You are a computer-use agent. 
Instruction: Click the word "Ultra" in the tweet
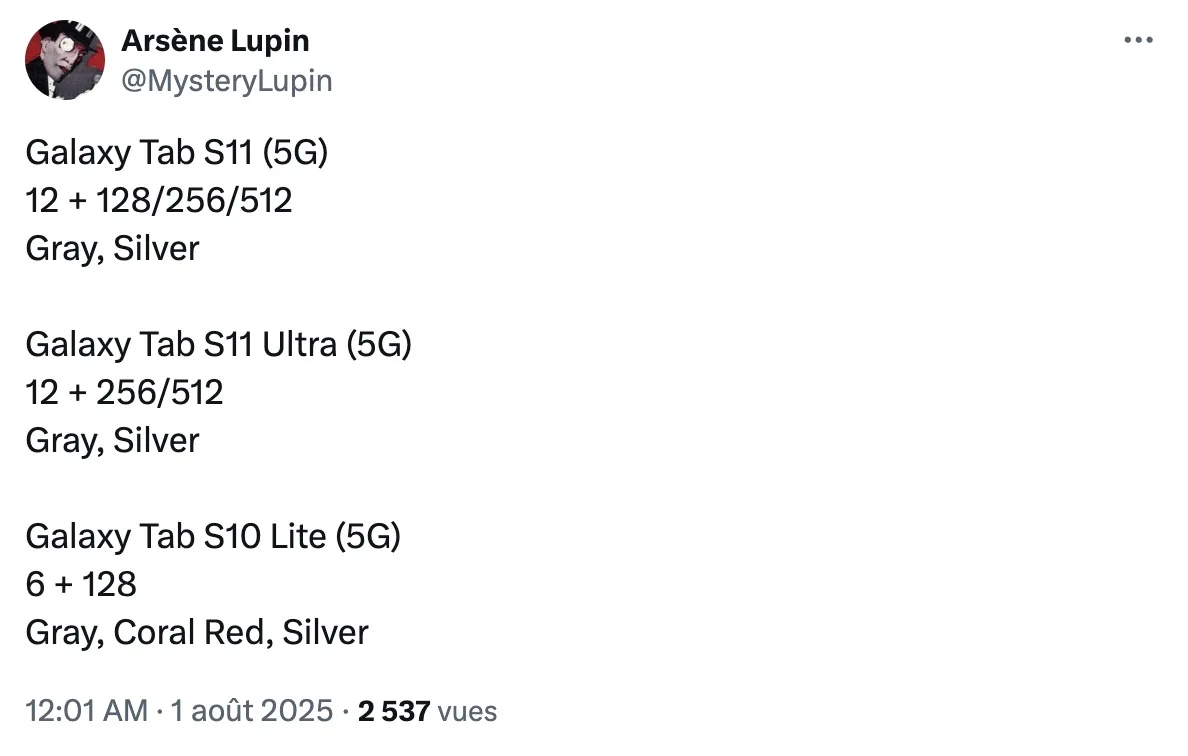pyautogui.click(x=300, y=344)
